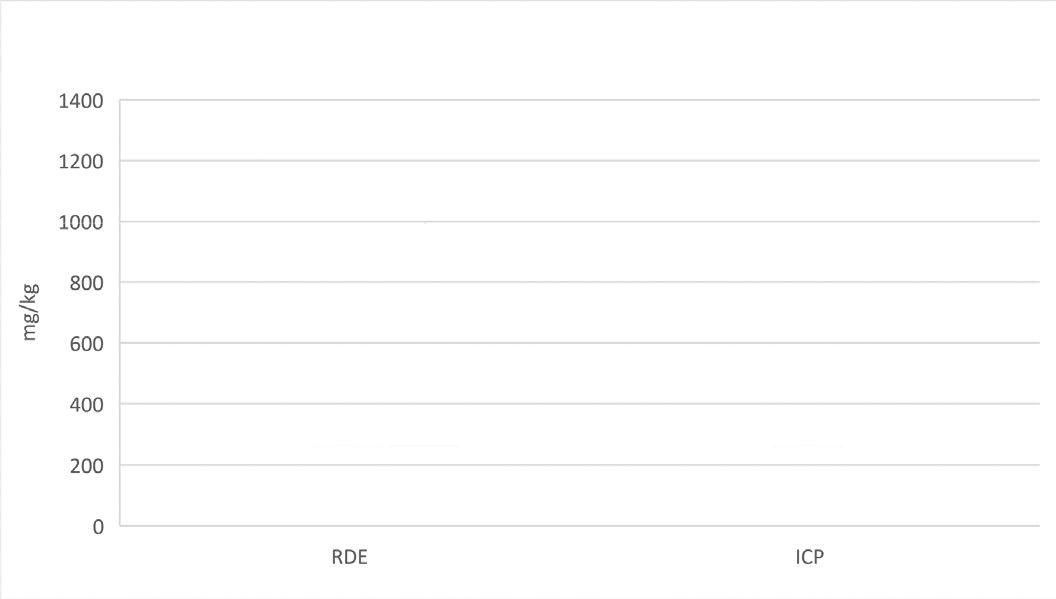Click the RDE category axis label
The height and width of the screenshot is (599, 1056).
pos(349,558)
